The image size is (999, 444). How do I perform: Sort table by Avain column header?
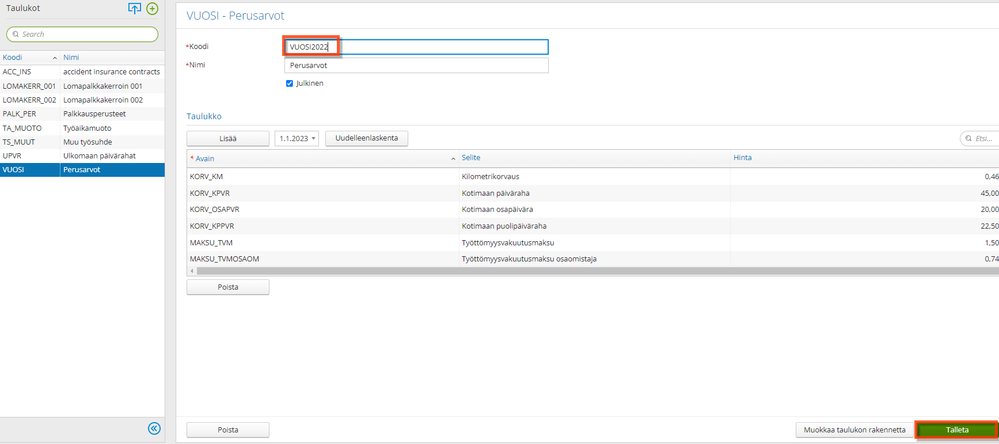[x=322, y=157]
